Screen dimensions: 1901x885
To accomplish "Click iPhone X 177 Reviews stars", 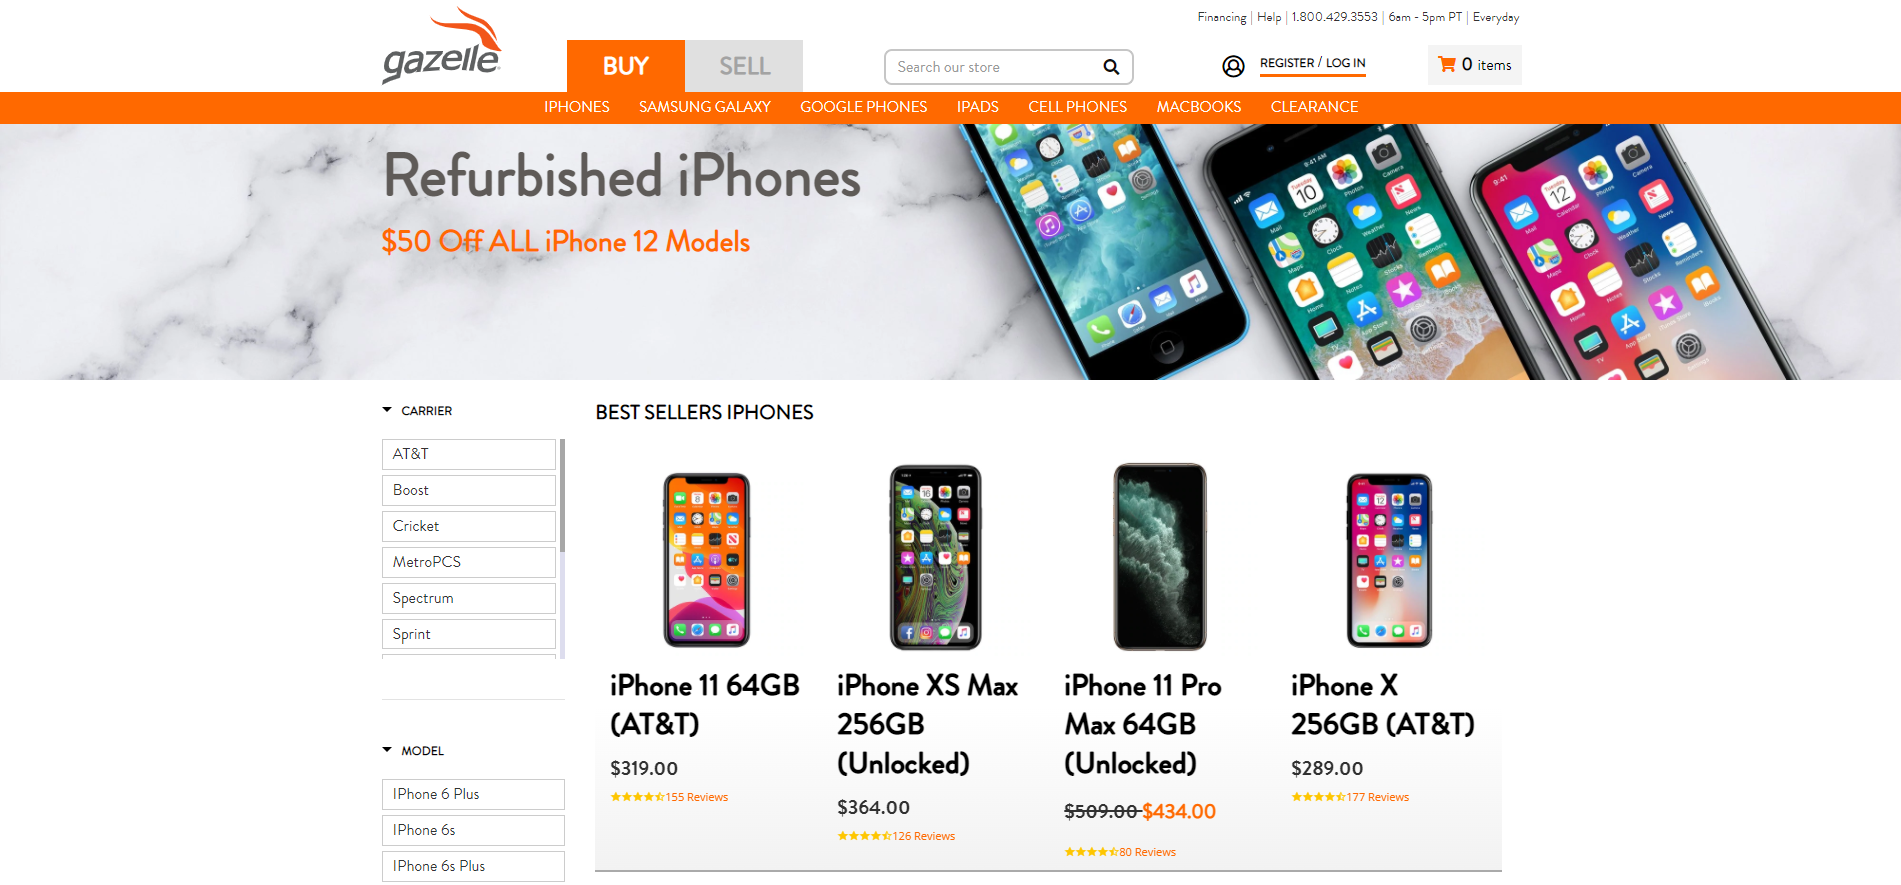I will click(x=1350, y=797).
